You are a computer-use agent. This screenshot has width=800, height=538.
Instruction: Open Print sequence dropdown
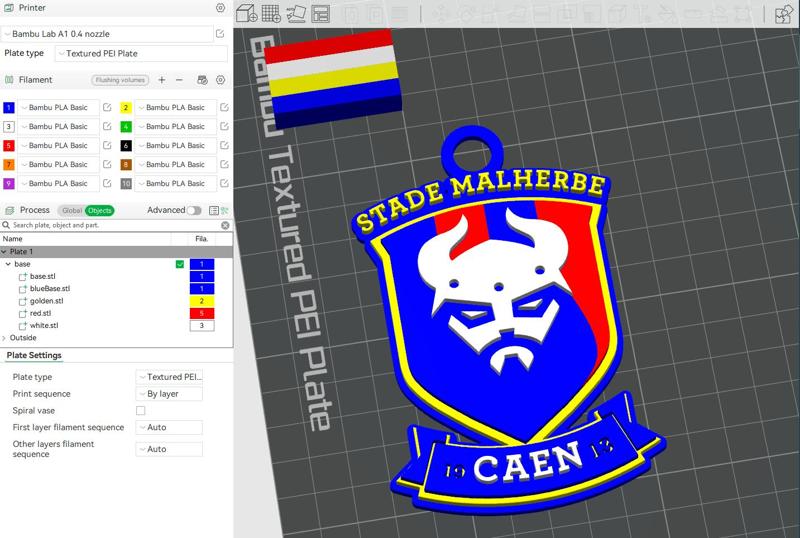169,394
